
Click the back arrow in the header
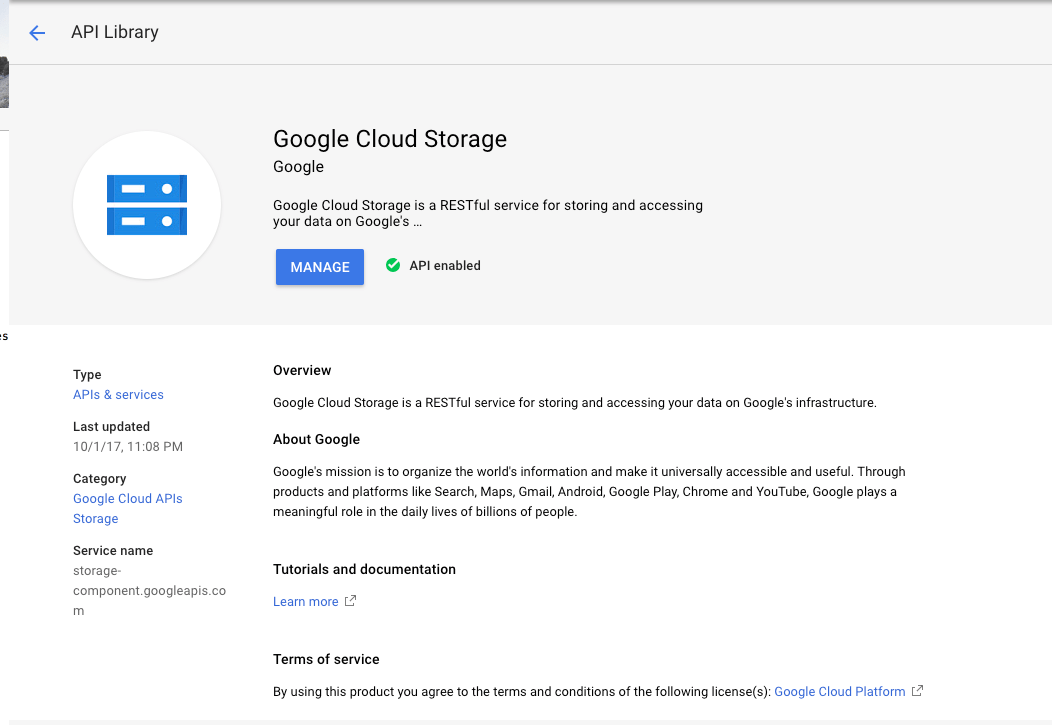(x=37, y=33)
